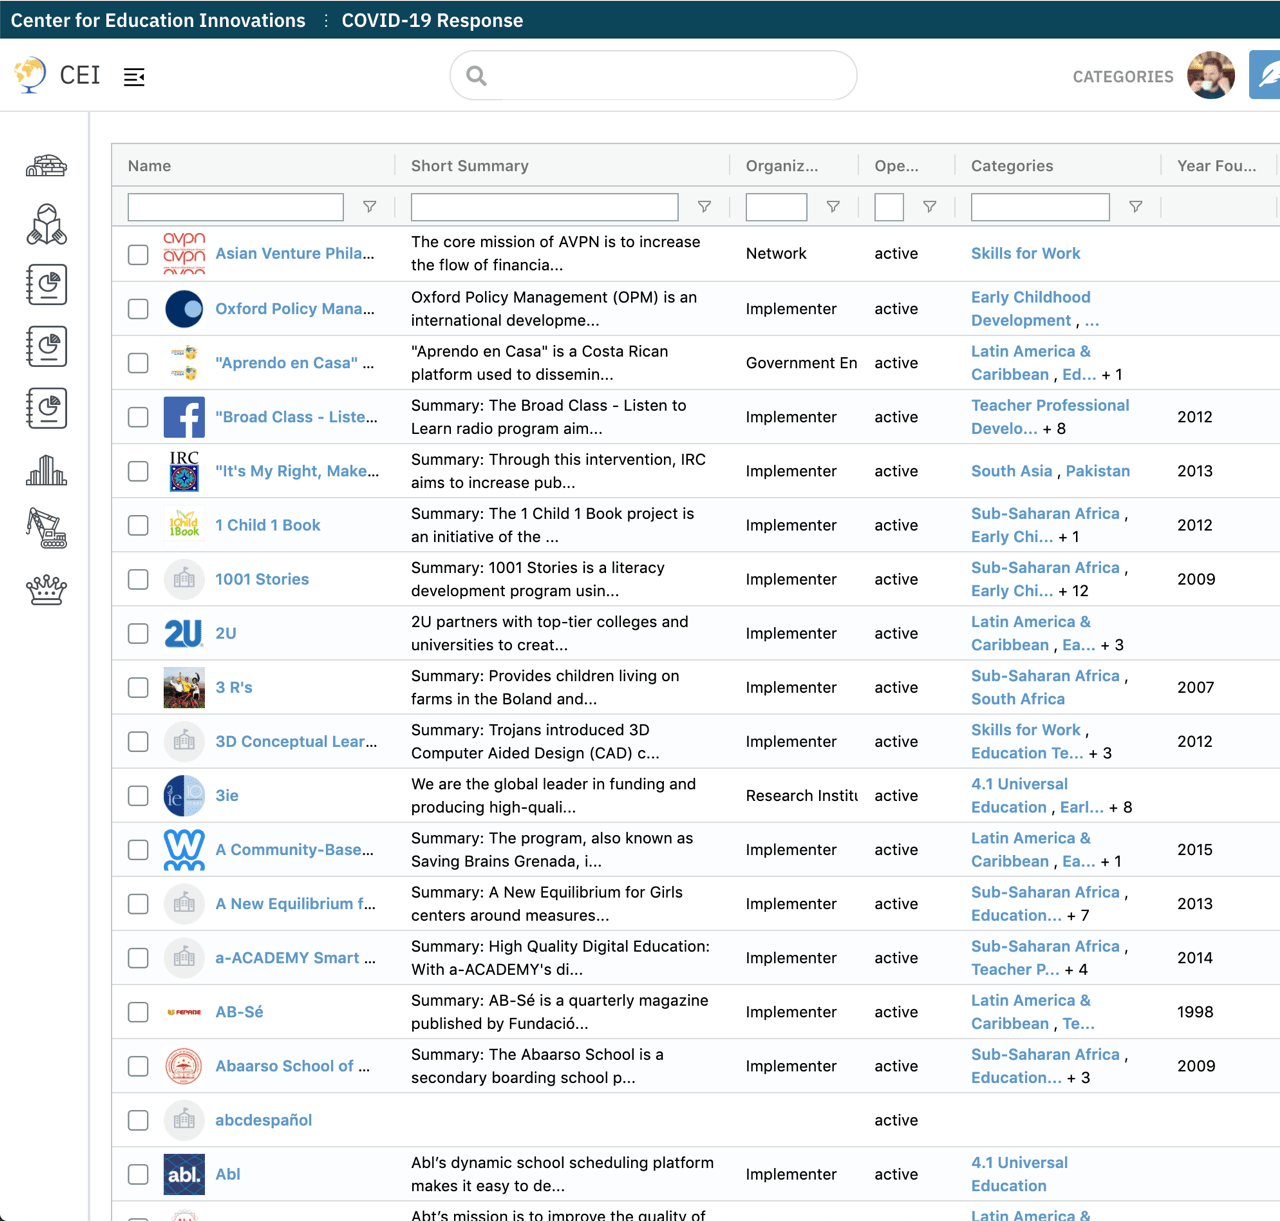The width and height of the screenshot is (1280, 1222).
Task: Sort by the Year Fou... column header
Action: 1217,166
